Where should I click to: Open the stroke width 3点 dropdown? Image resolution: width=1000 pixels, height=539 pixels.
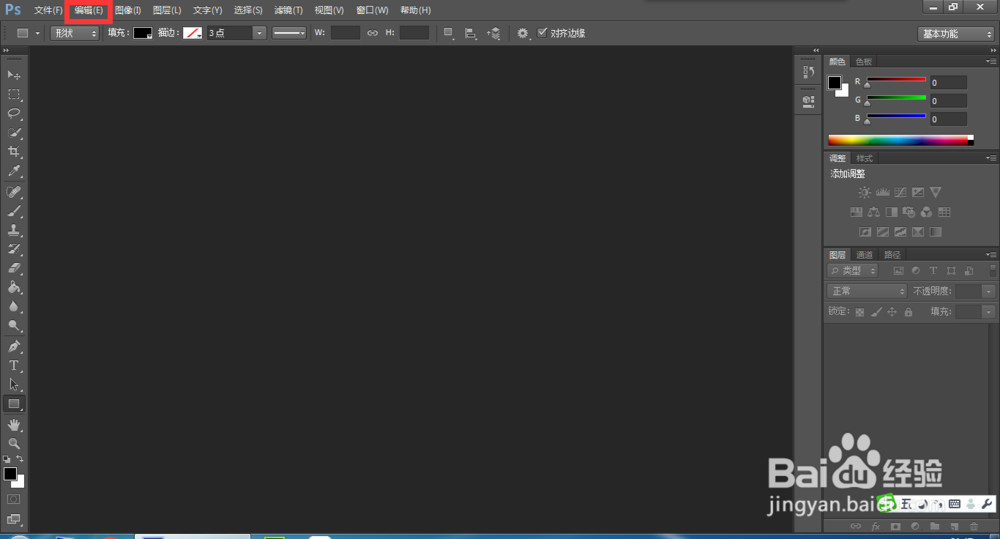[x=259, y=33]
